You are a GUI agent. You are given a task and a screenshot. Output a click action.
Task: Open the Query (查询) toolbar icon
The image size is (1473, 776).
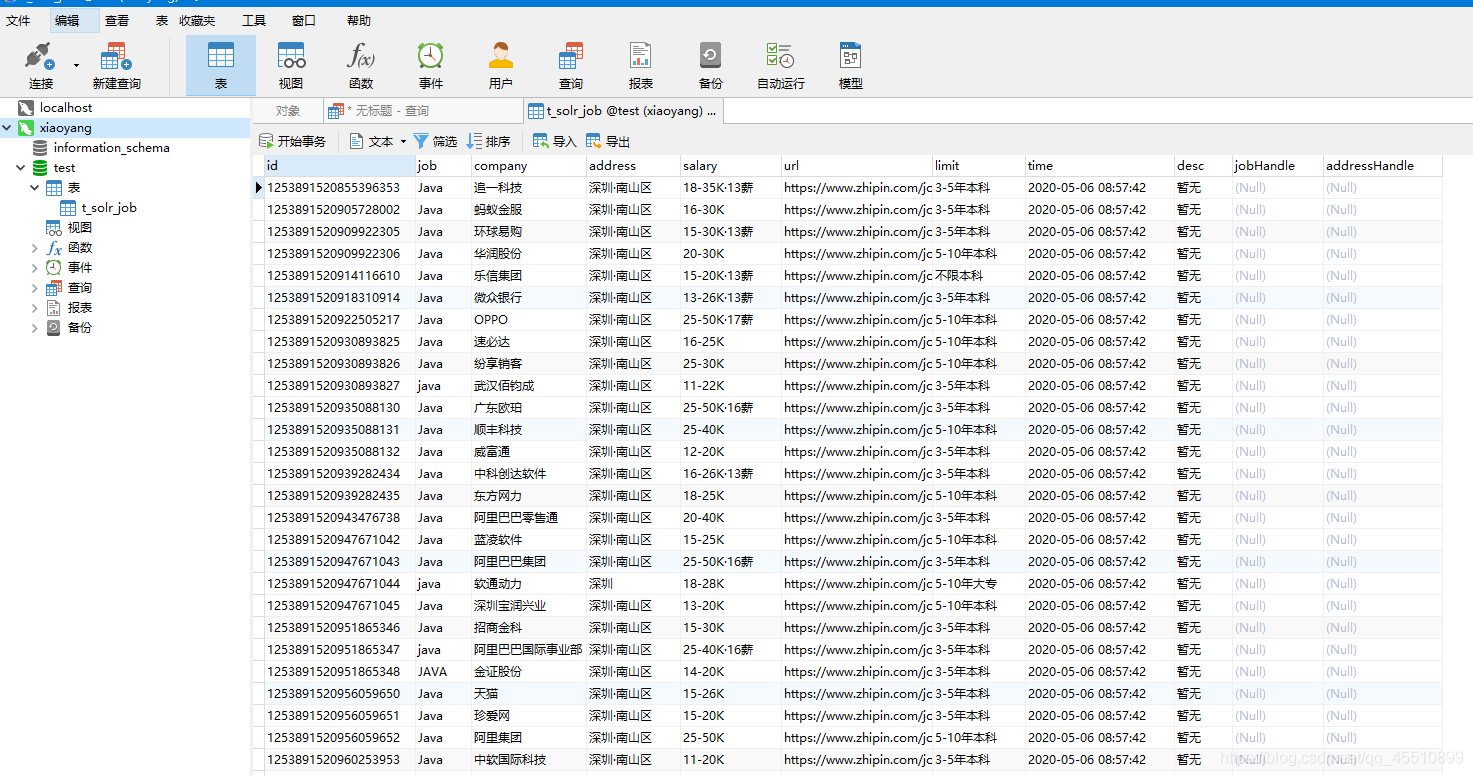coord(571,56)
